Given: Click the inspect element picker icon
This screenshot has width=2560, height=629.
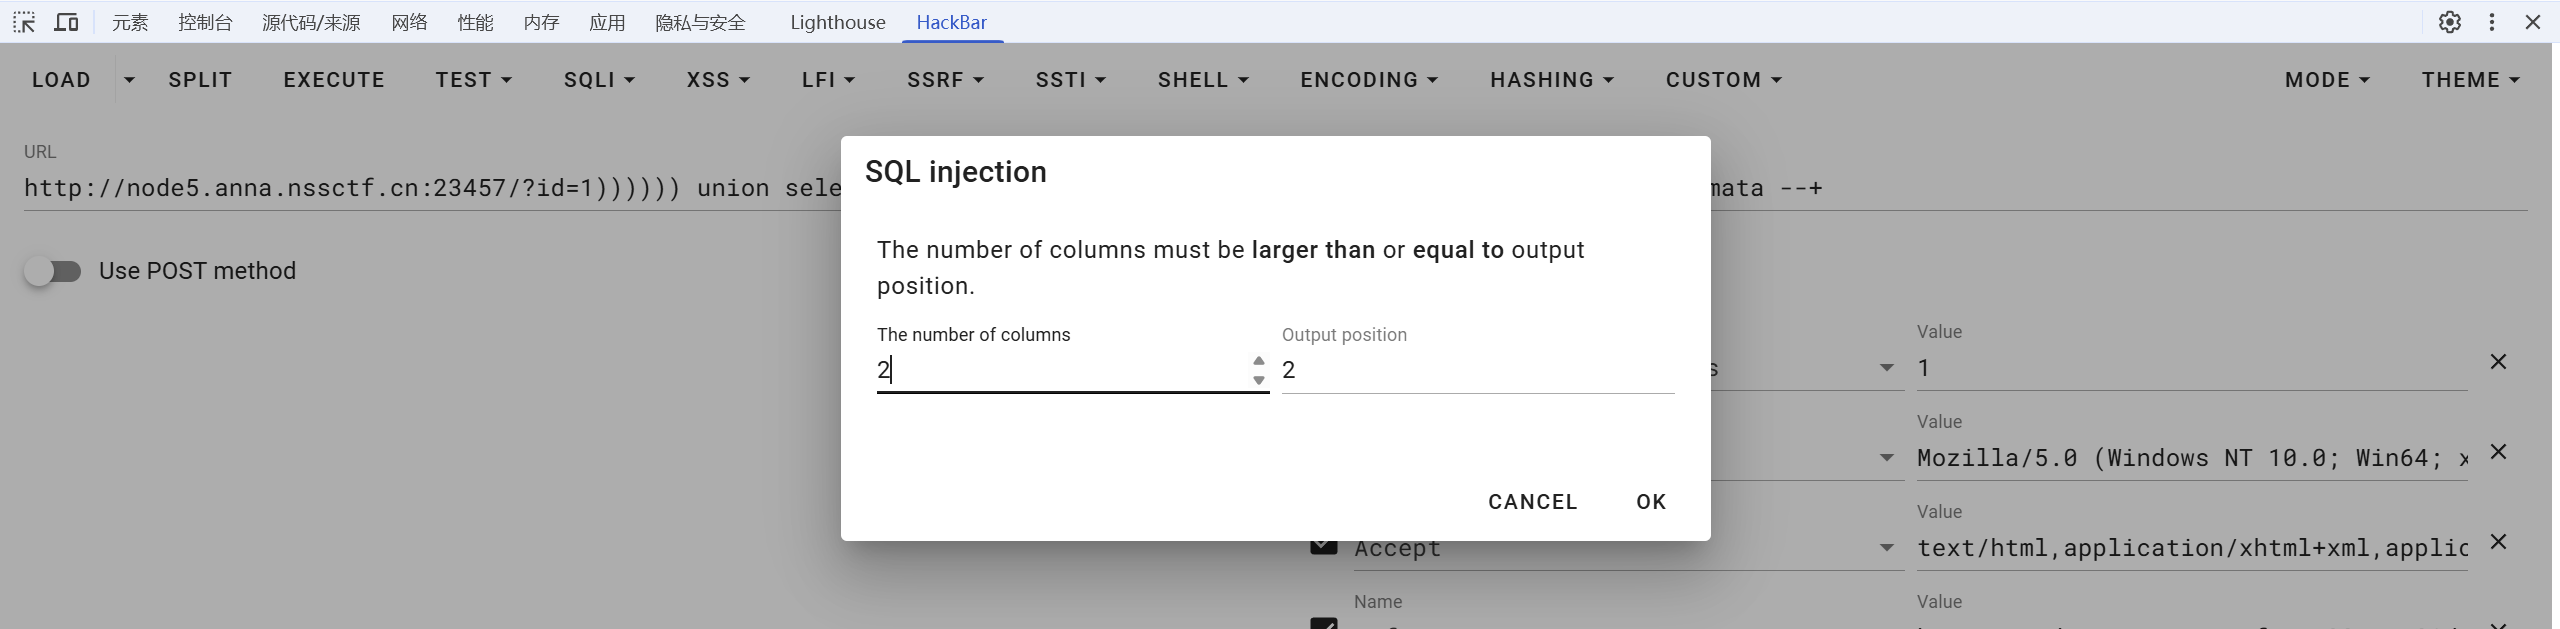Looking at the screenshot, I should pyautogui.click(x=24, y=22).
